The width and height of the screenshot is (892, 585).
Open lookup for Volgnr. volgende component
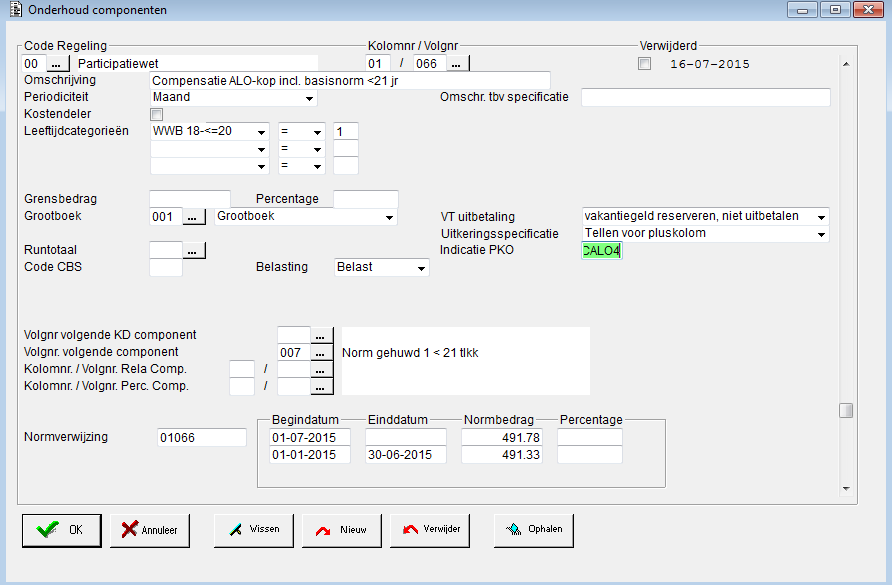[x=321, y=353]
